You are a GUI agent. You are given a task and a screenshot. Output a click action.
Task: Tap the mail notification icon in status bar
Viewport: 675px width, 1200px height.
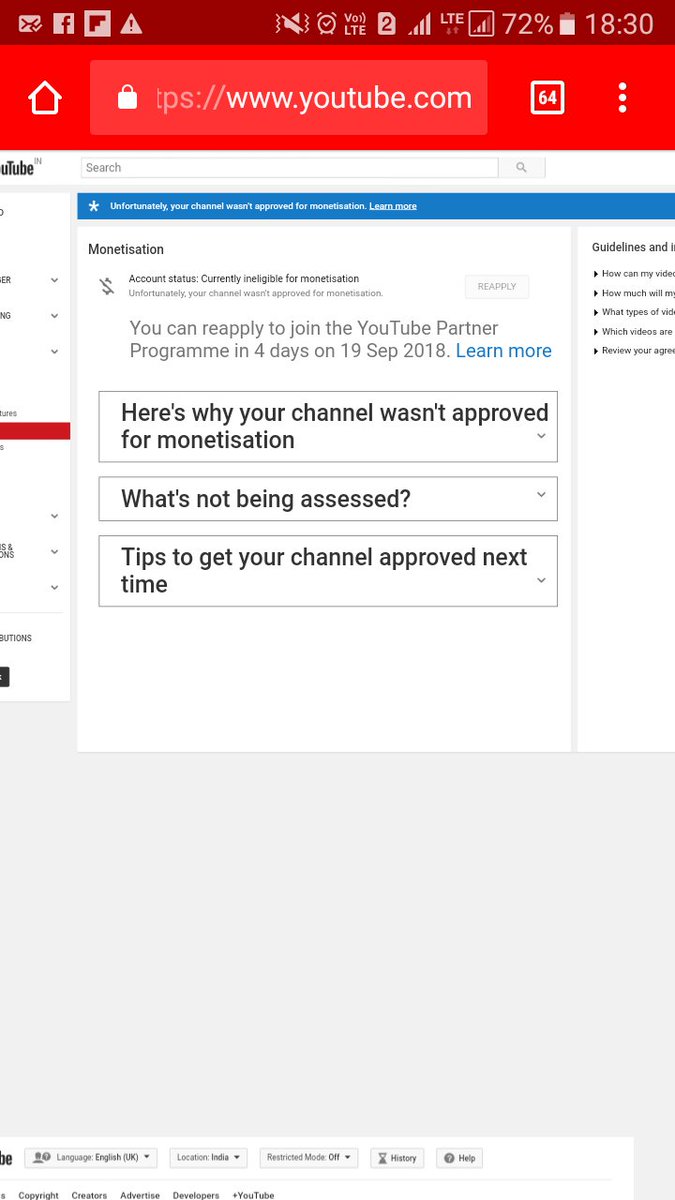[x=29, y=24]
